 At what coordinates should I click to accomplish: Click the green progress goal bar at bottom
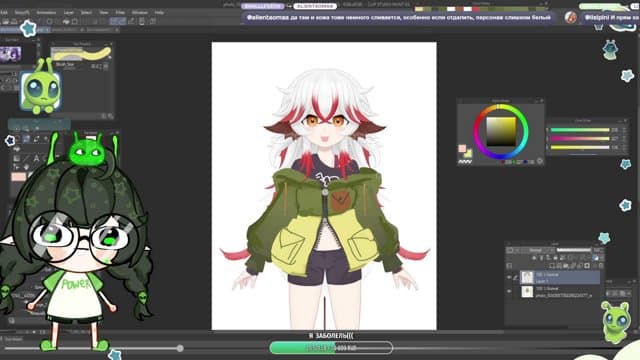pyautogui.click(x=331, y=348)
